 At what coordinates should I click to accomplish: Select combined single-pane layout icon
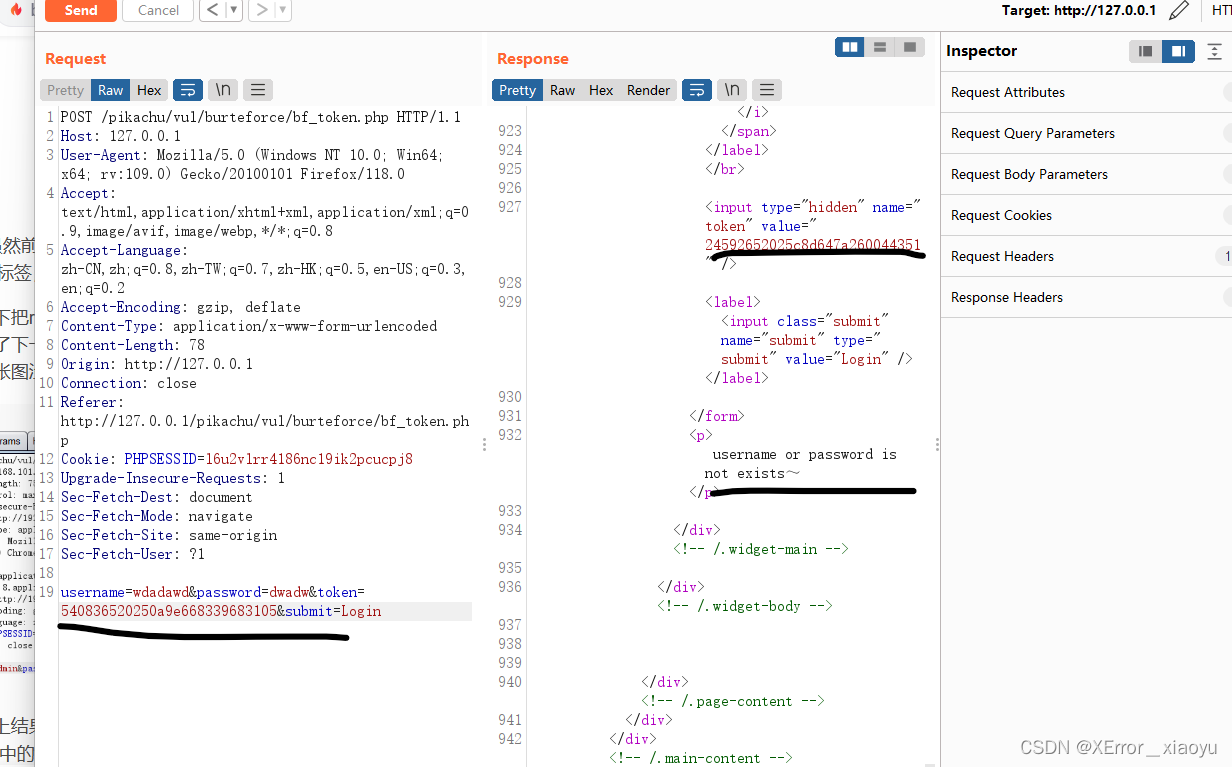pos(909,47)
